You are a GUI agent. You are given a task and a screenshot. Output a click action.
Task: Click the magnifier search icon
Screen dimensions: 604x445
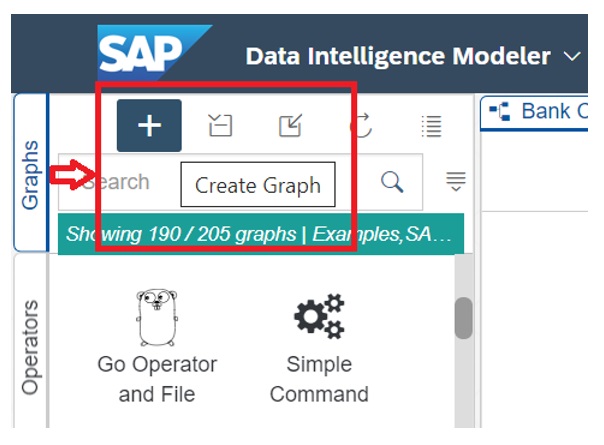click(393, 182)
